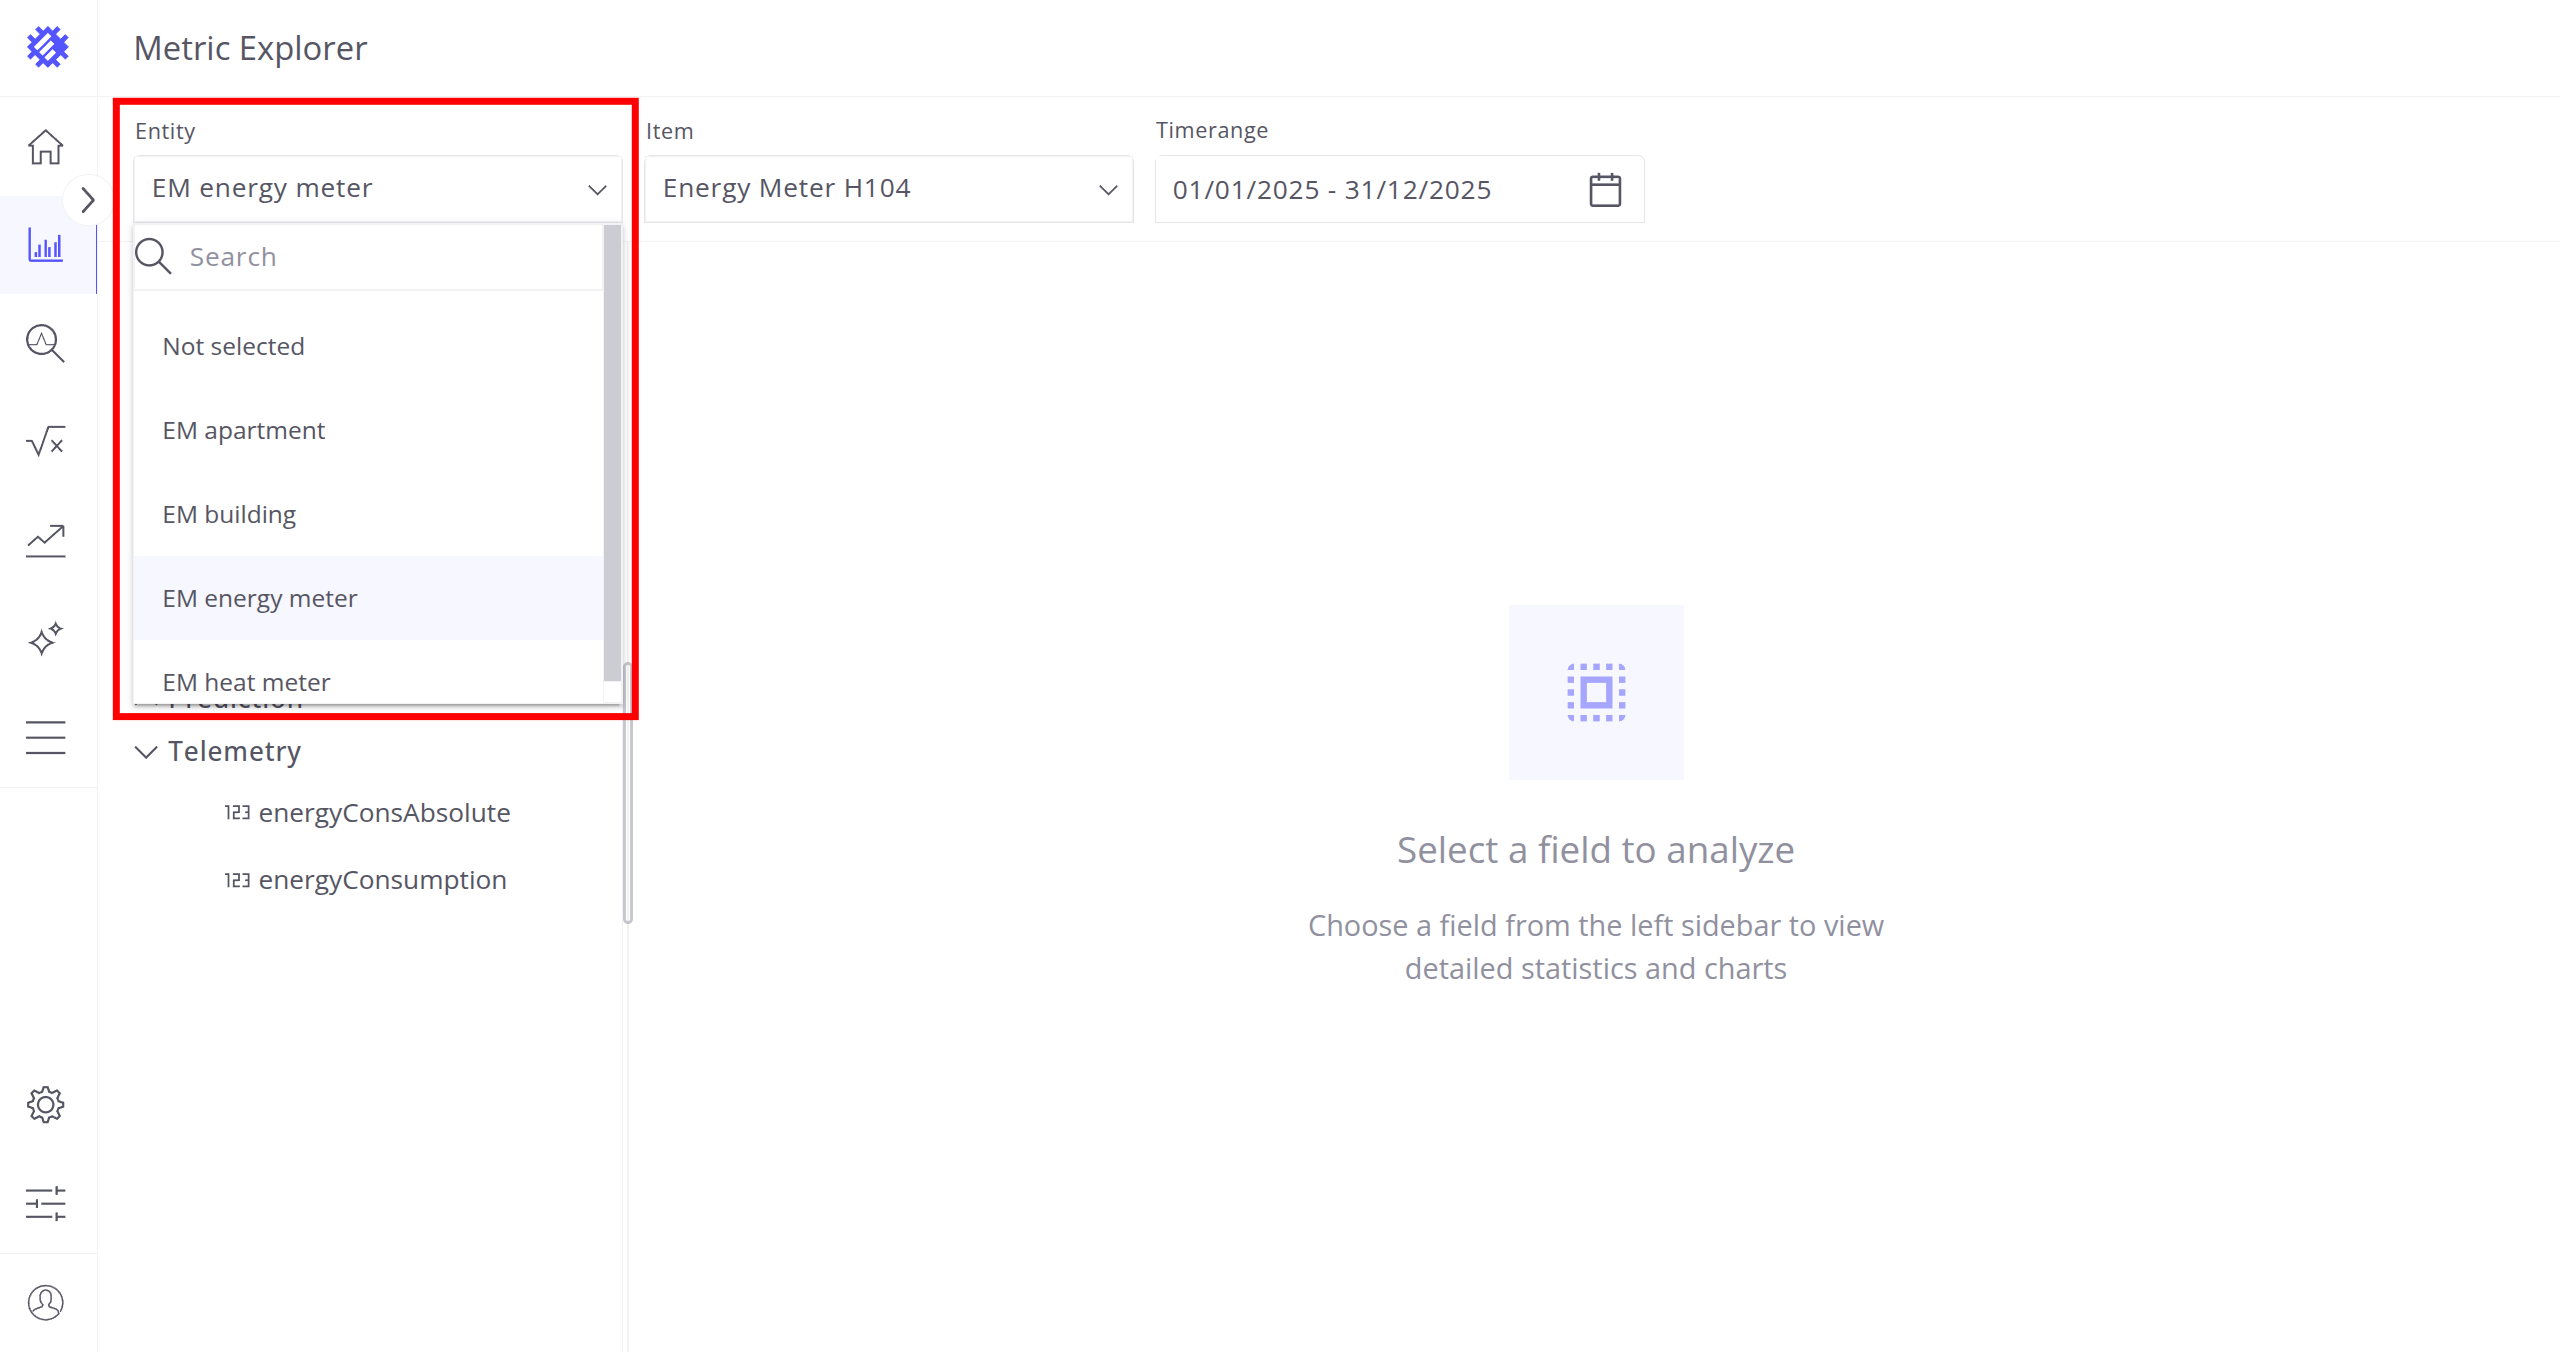Open the bar chart metrics icon
2560x1352 pixels.
coord(46,245)
